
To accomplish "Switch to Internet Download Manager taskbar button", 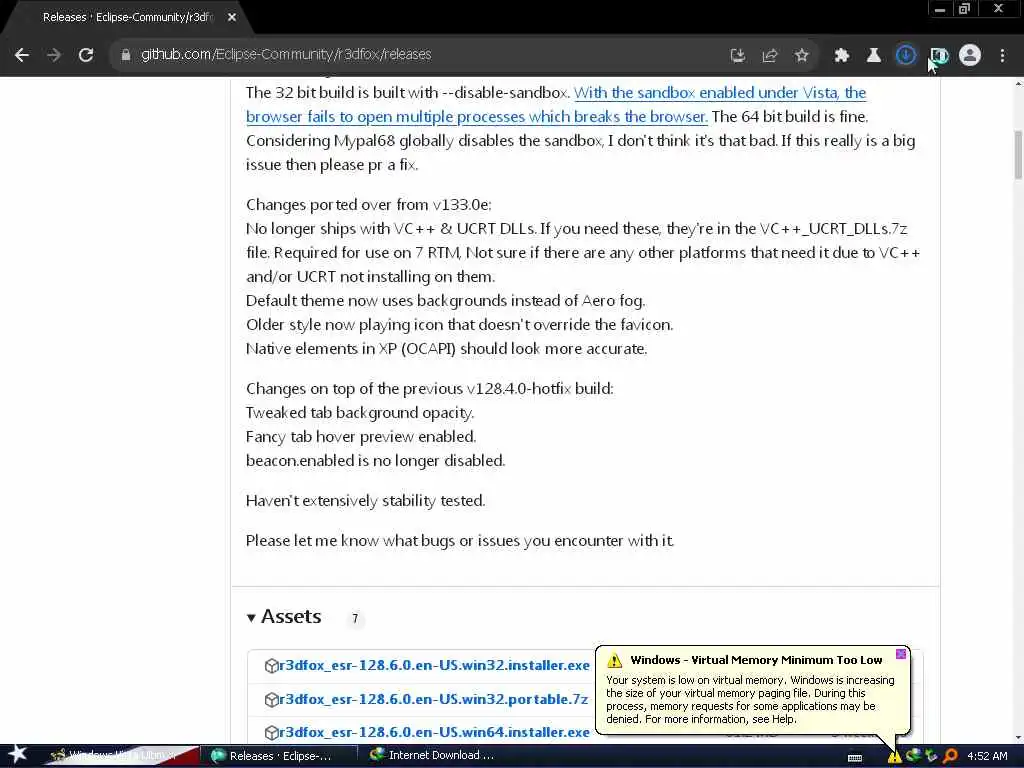I will pyautogui.click(x=432, y=756).
